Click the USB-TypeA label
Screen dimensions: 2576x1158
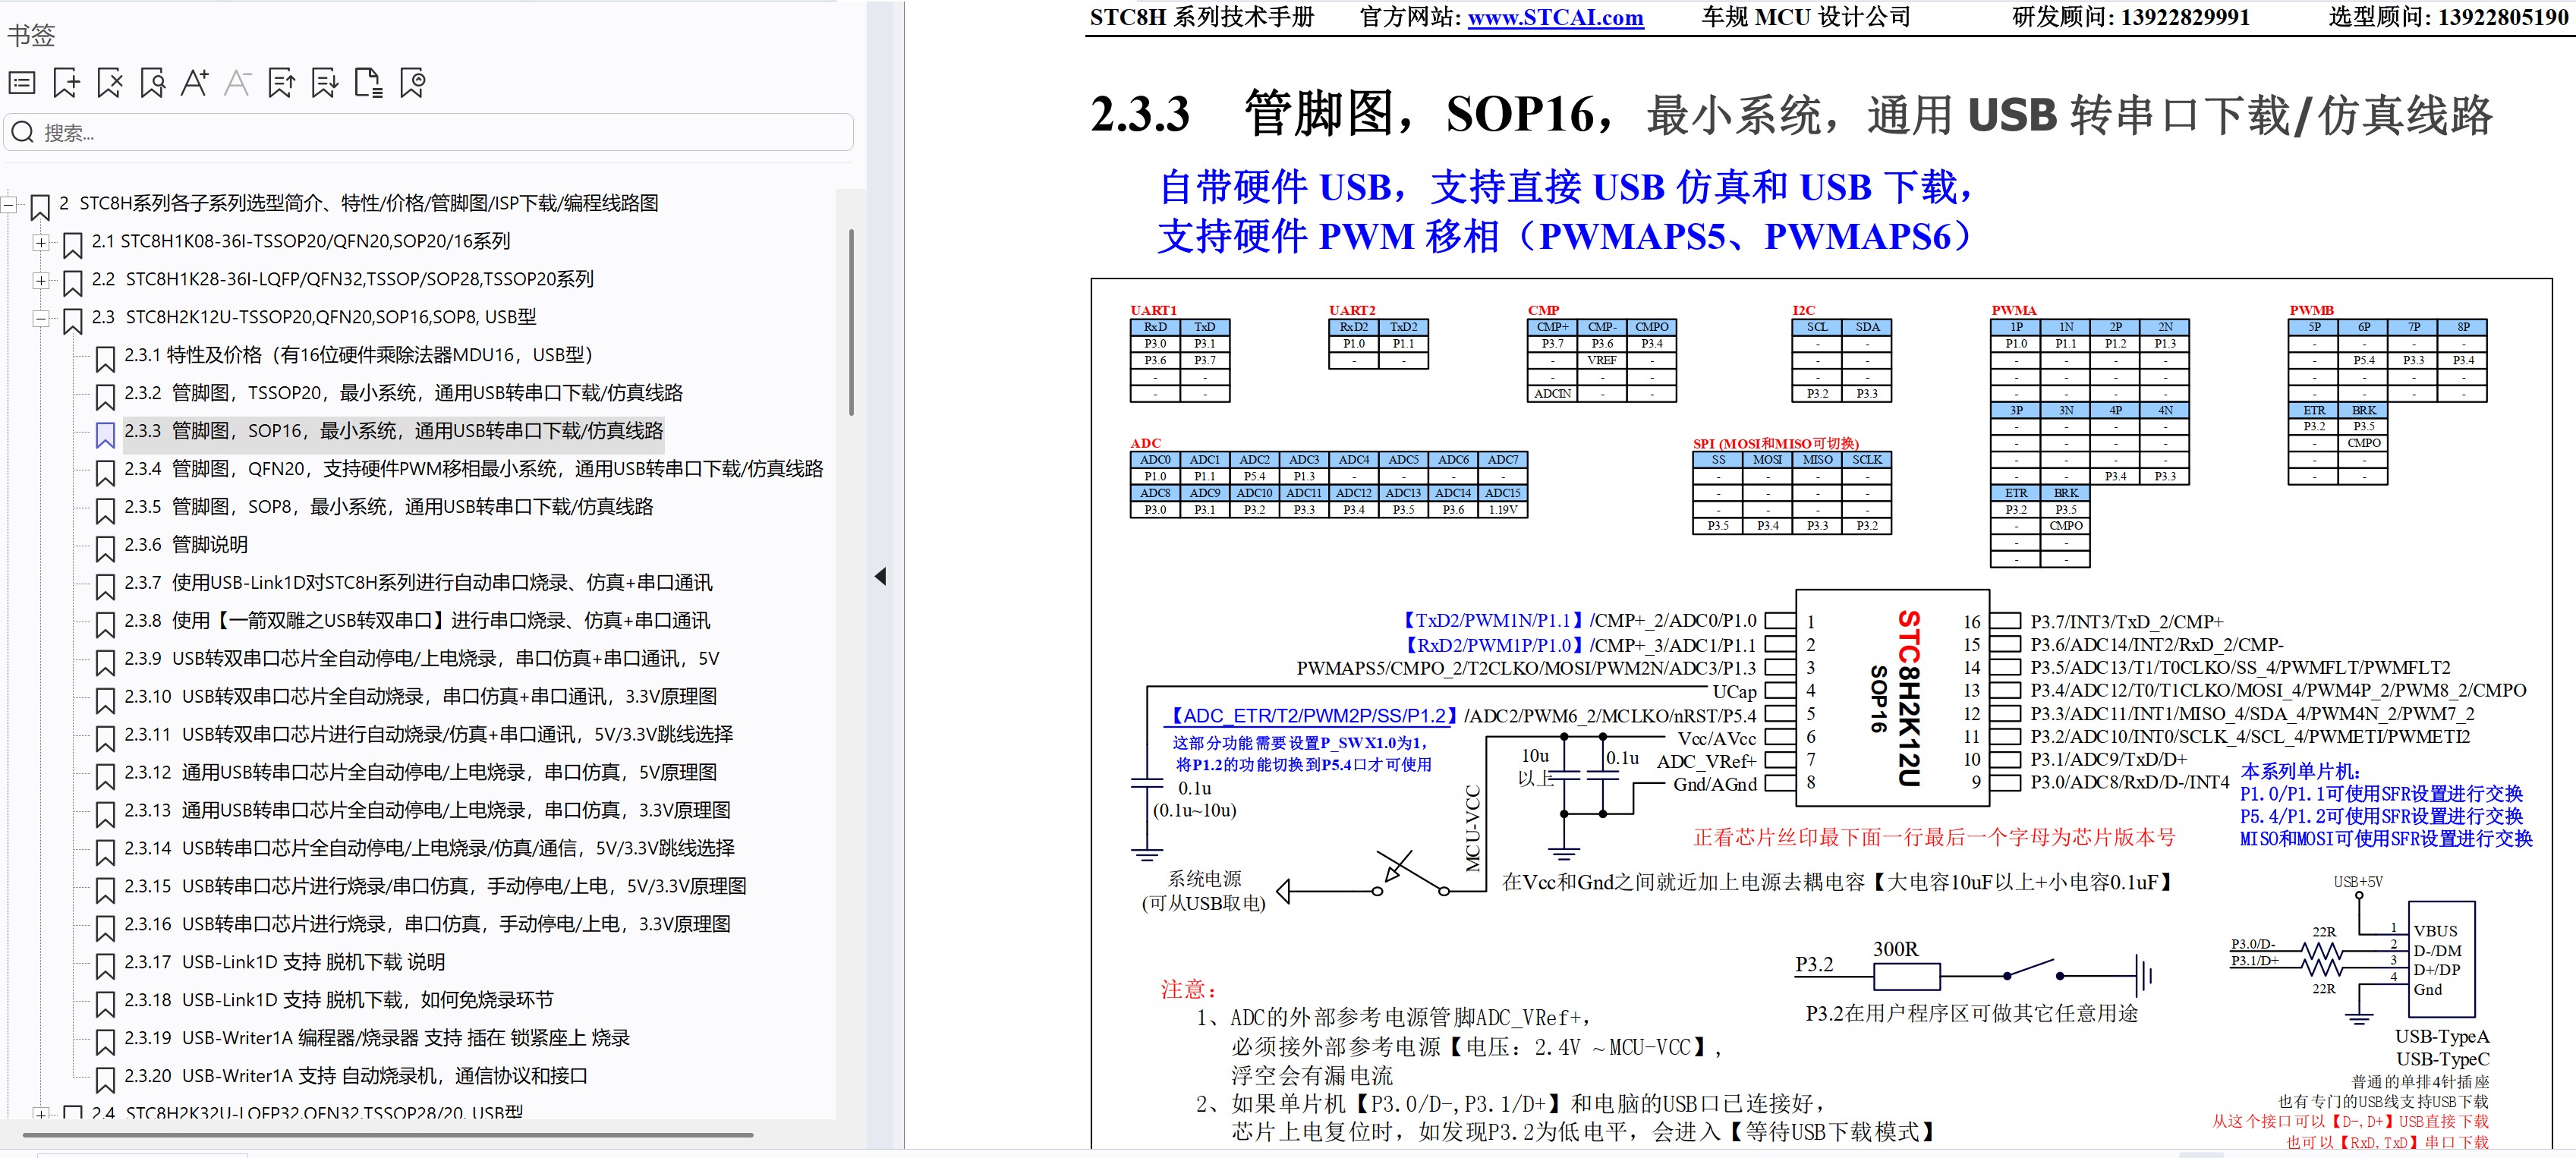point(2442,1037)
